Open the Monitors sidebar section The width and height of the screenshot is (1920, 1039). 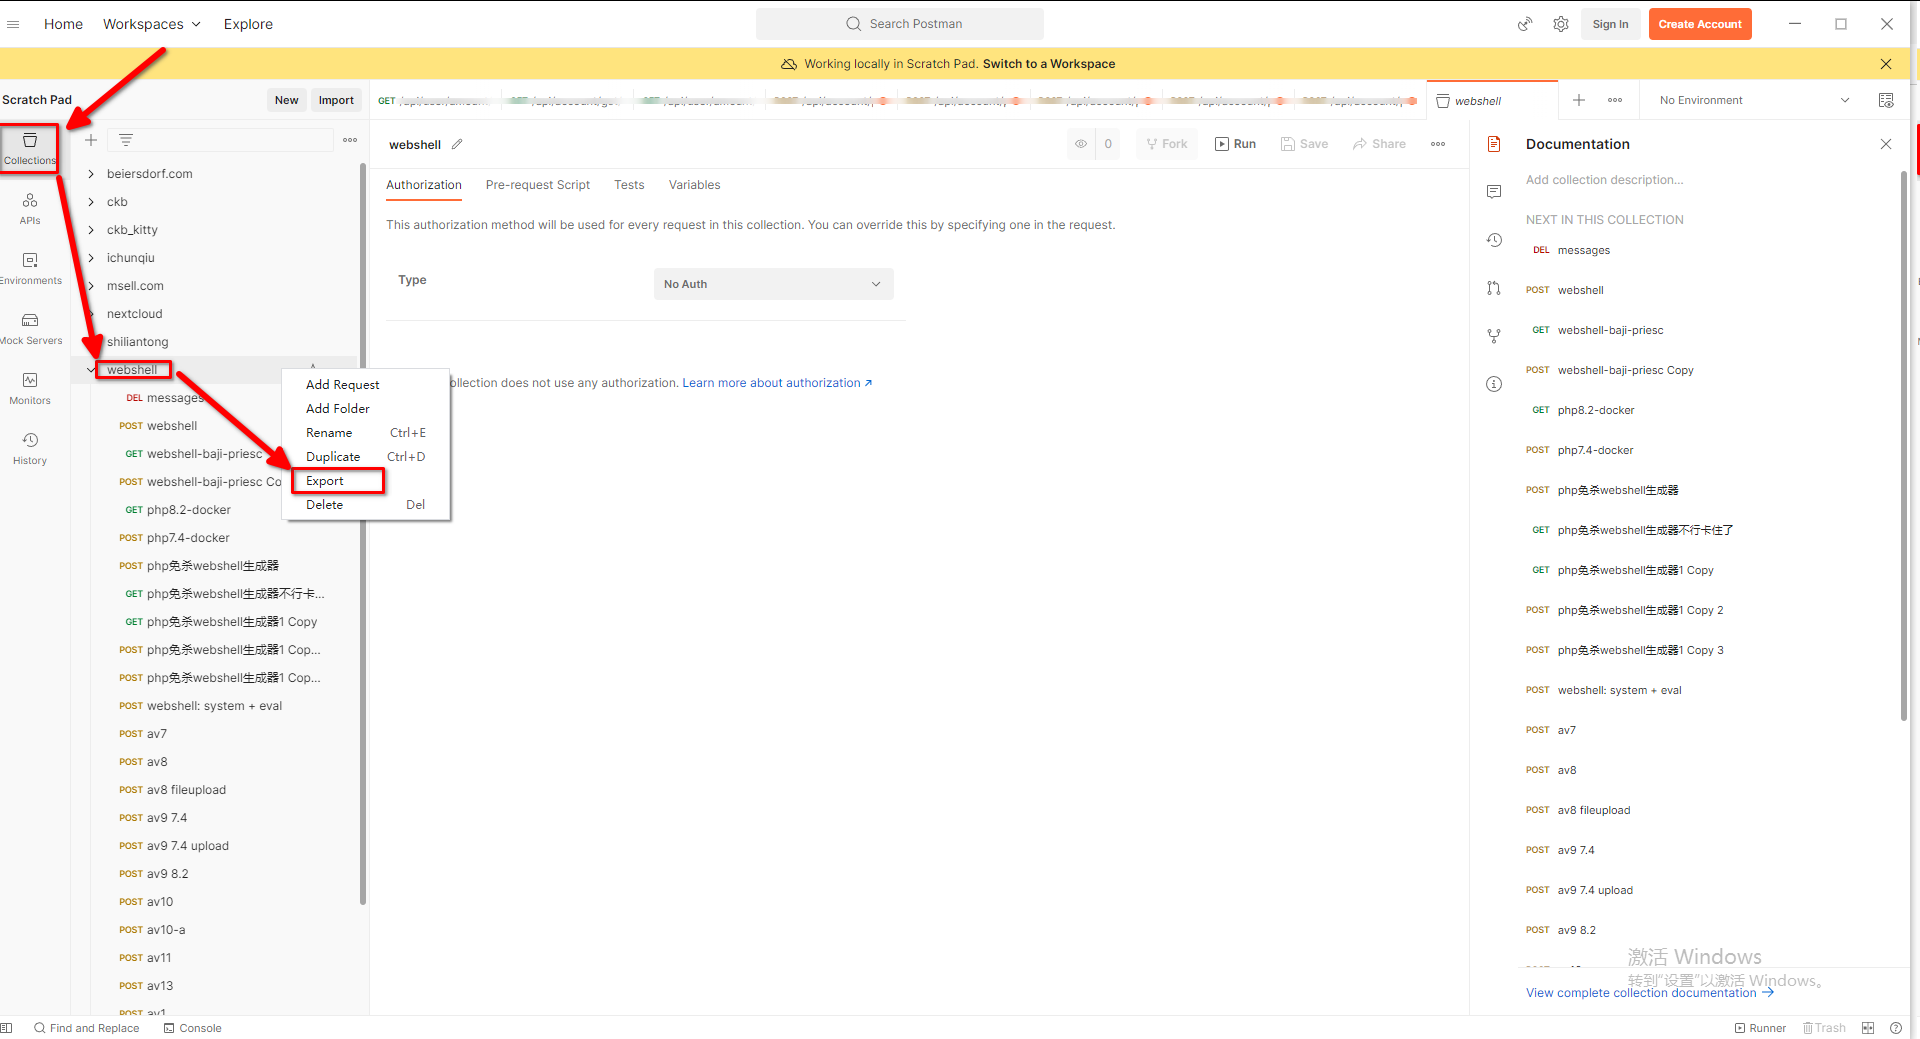[30, 388]
